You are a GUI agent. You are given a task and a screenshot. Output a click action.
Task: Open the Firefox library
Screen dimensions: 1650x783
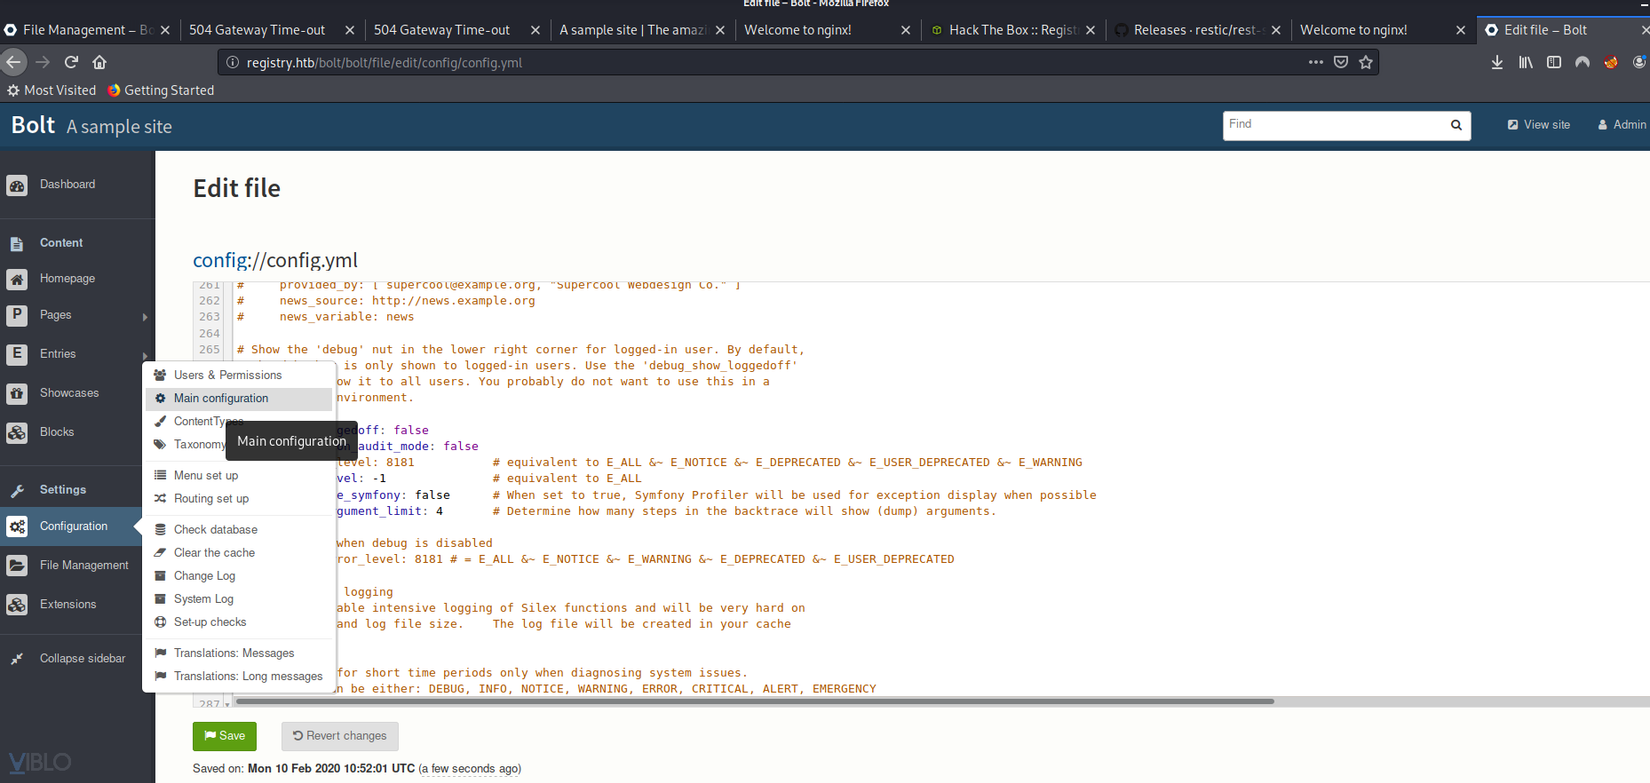(1525, 62)
